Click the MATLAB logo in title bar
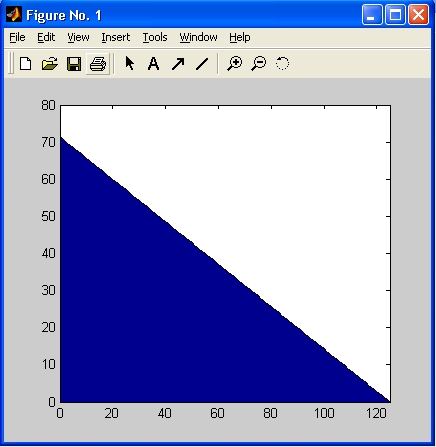Viewport: 436px width, 447px height. (x=14, y=15)
